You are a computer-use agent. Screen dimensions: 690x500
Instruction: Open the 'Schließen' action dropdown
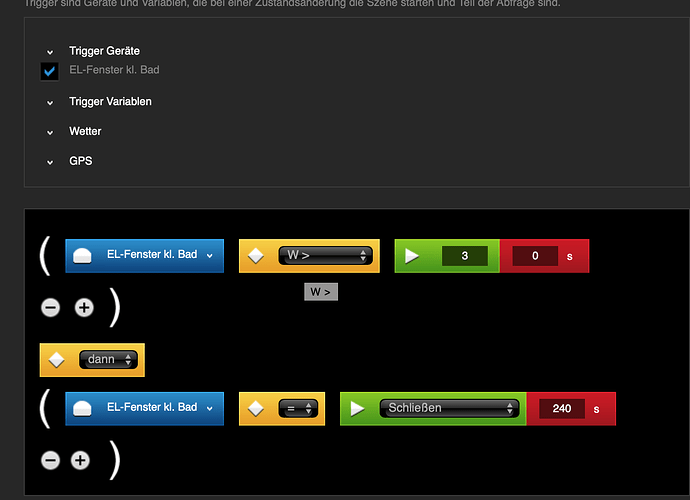pos(449,408)
